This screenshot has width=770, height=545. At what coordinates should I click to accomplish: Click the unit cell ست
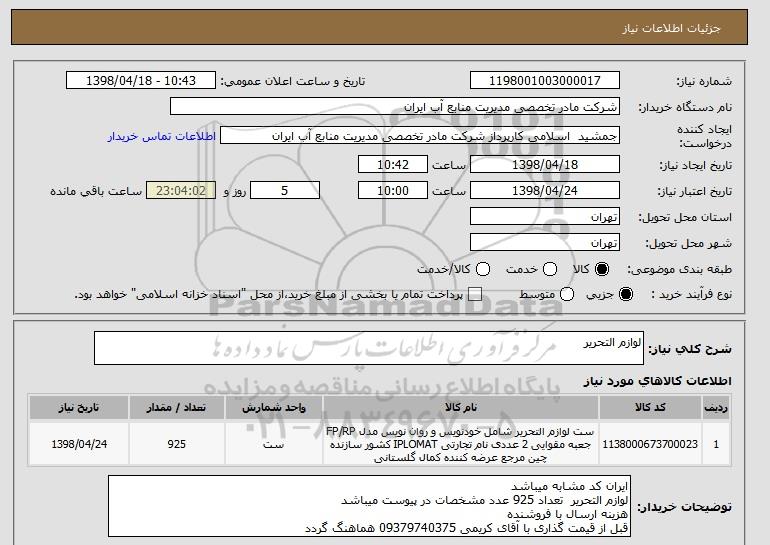[274, 444]
